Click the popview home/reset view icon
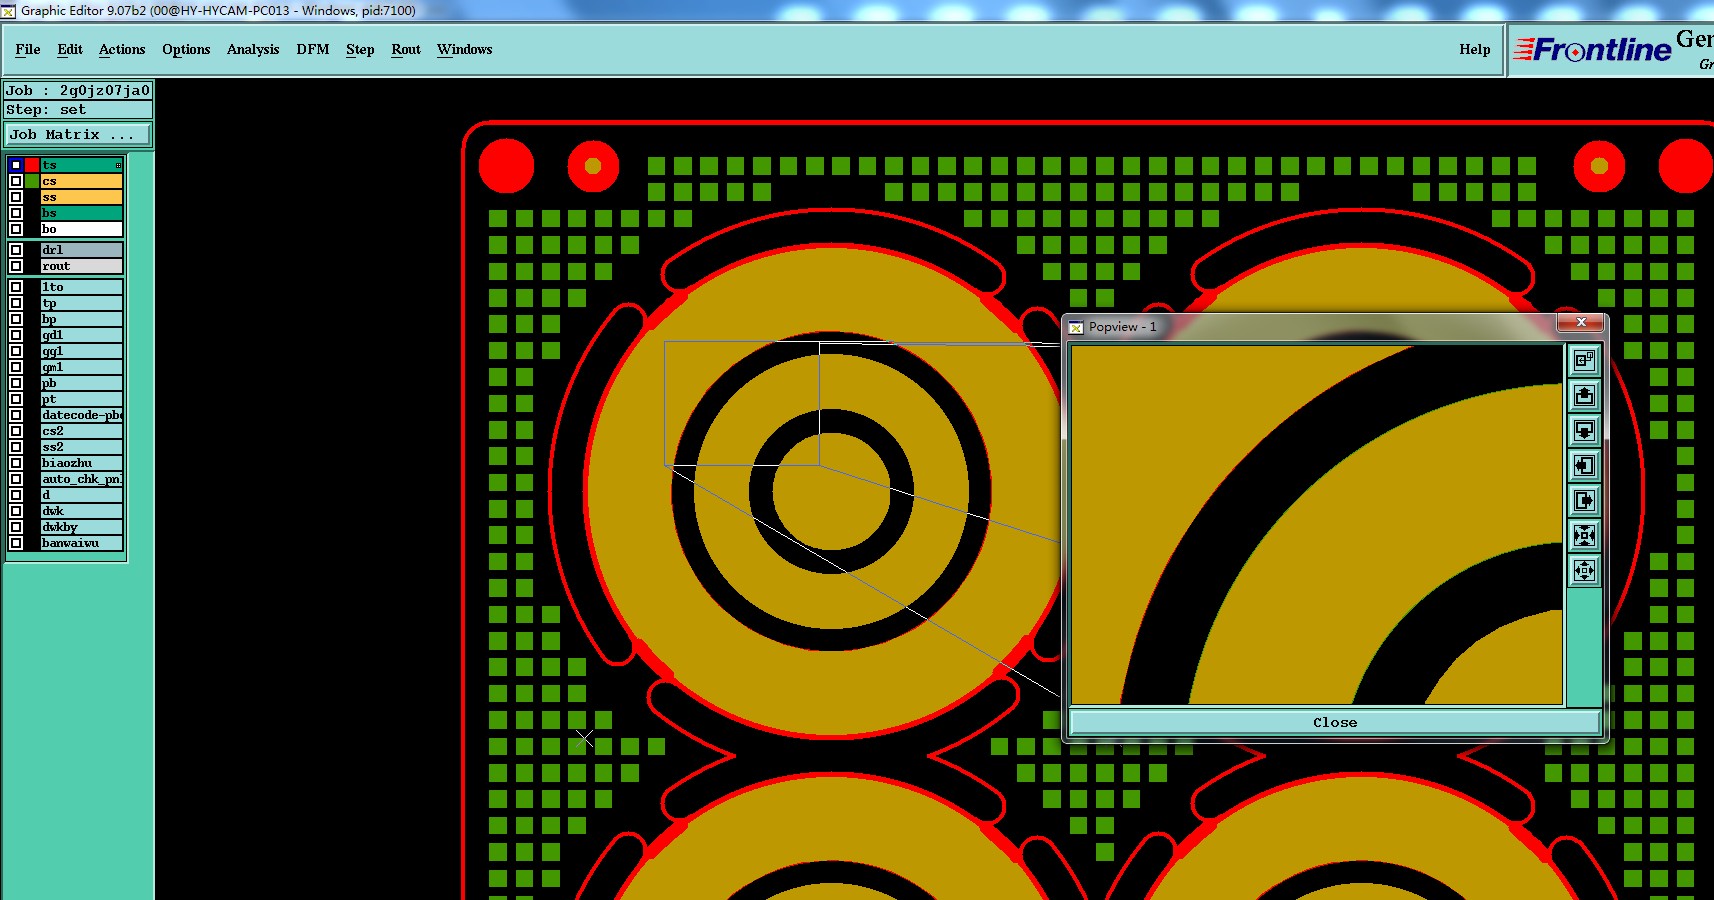The image size is (1714, 900). [1584, 360]
